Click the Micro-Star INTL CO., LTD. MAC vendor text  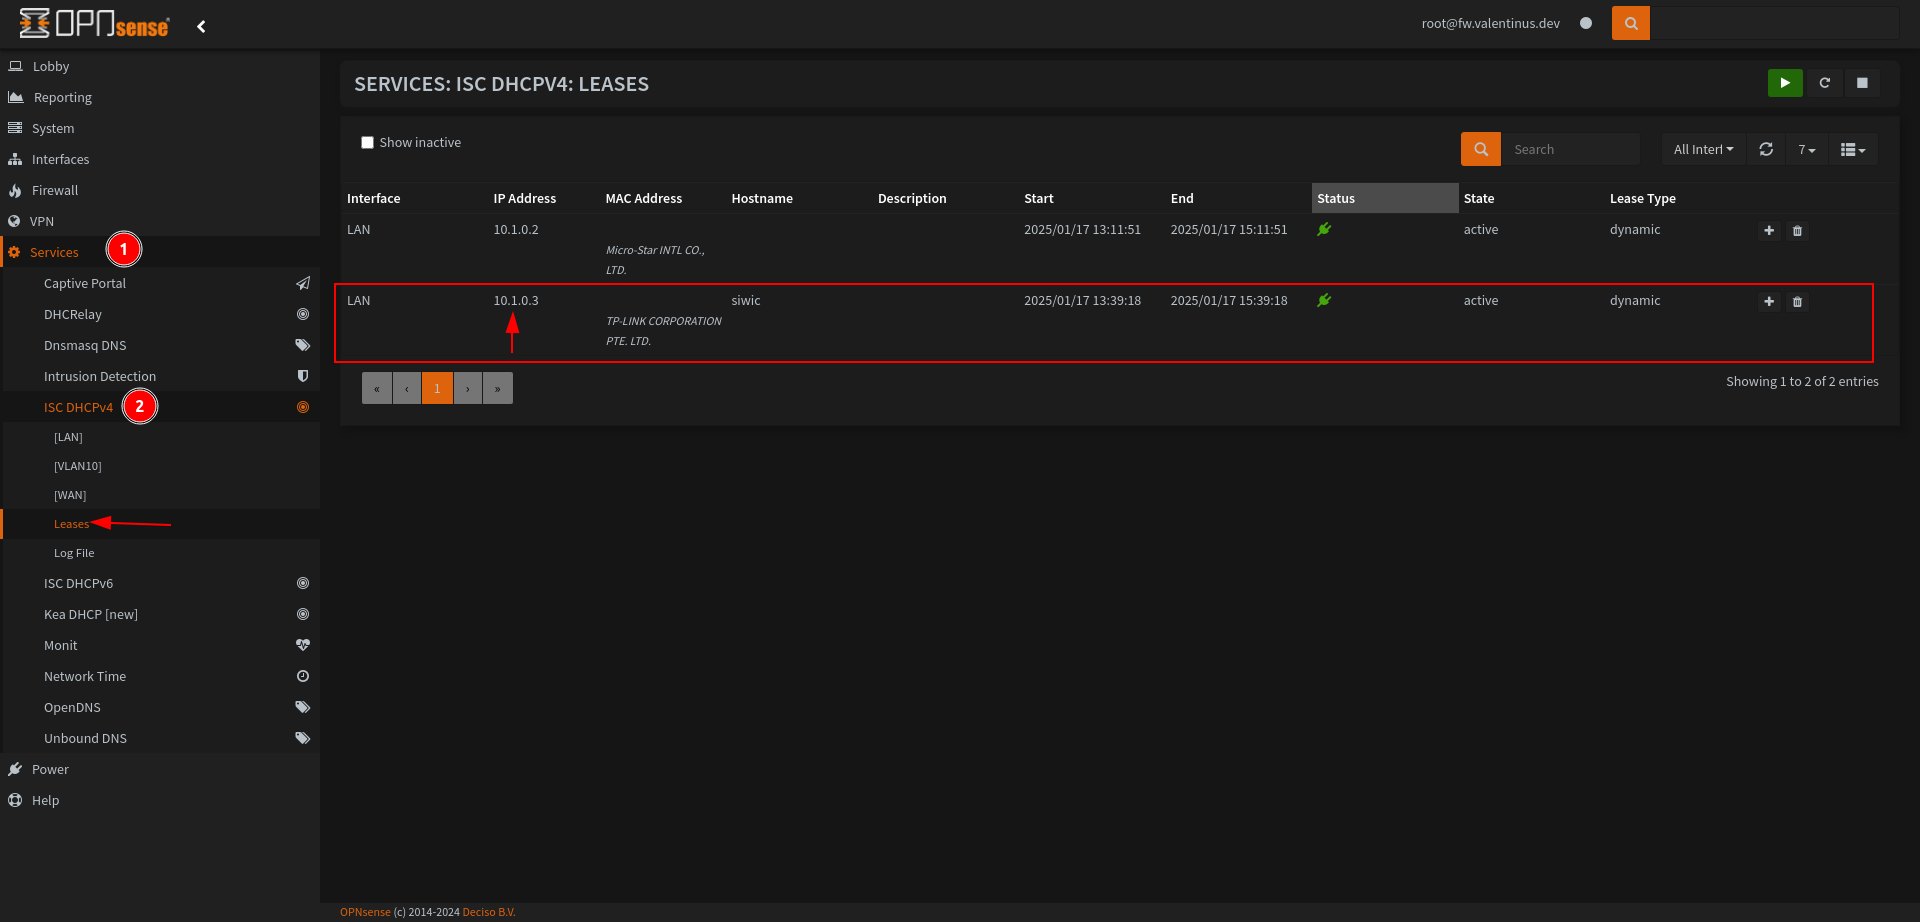point(655,260)
